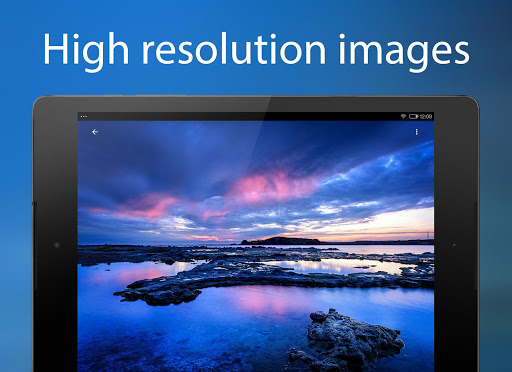Open the three-dot overflow menu
The width and height of the screenshot is (512, 372).
(x=416, y=132)
